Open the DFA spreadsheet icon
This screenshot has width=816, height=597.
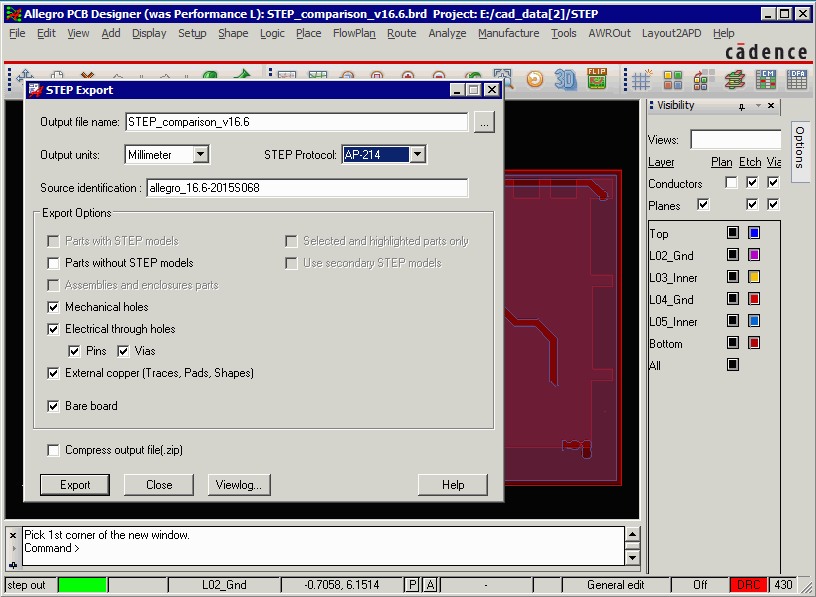[797, 80]
